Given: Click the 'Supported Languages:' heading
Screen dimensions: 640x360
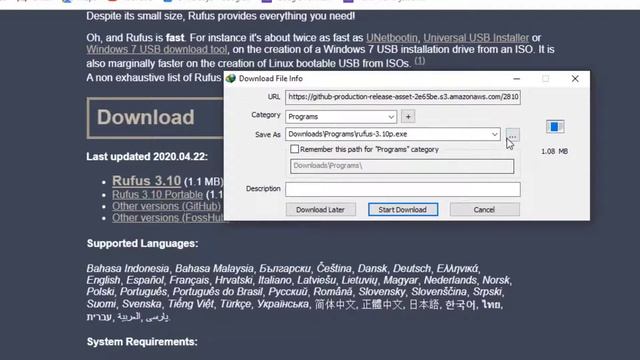Looking at the screenshot, I should tap(142, 243).
